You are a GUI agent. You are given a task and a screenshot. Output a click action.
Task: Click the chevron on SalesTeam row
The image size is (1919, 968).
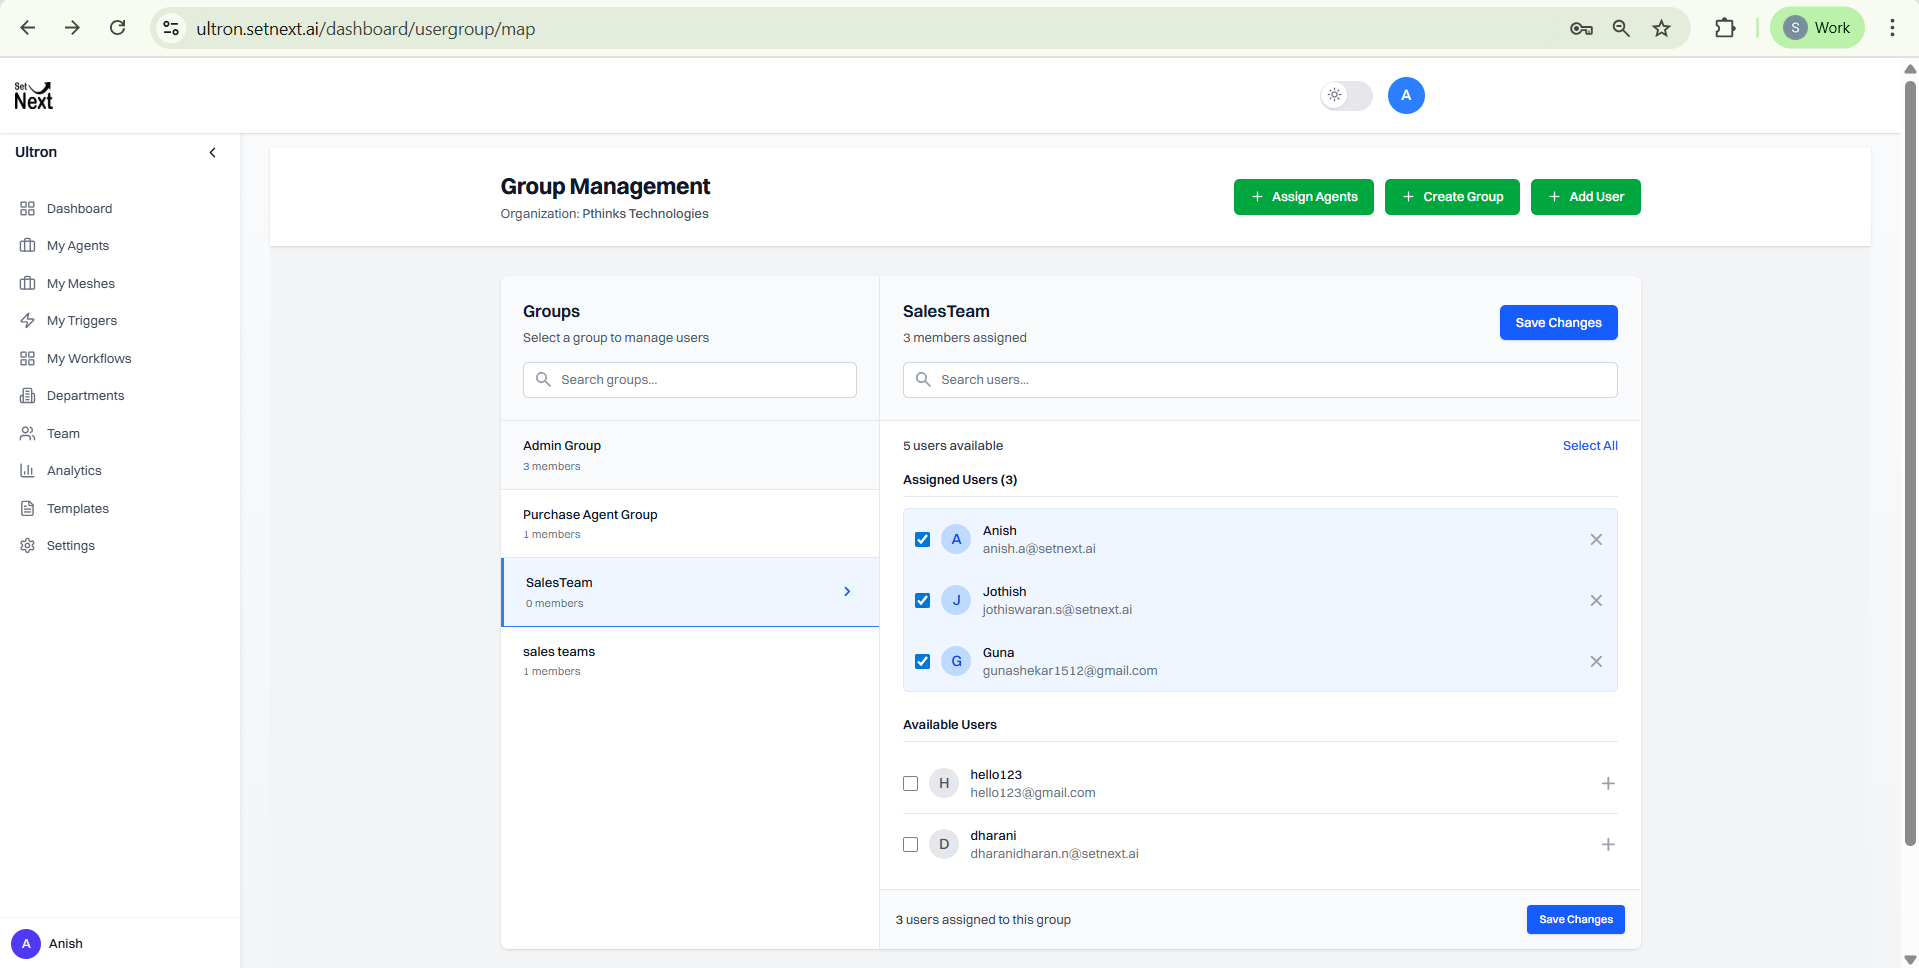point(847,592)
